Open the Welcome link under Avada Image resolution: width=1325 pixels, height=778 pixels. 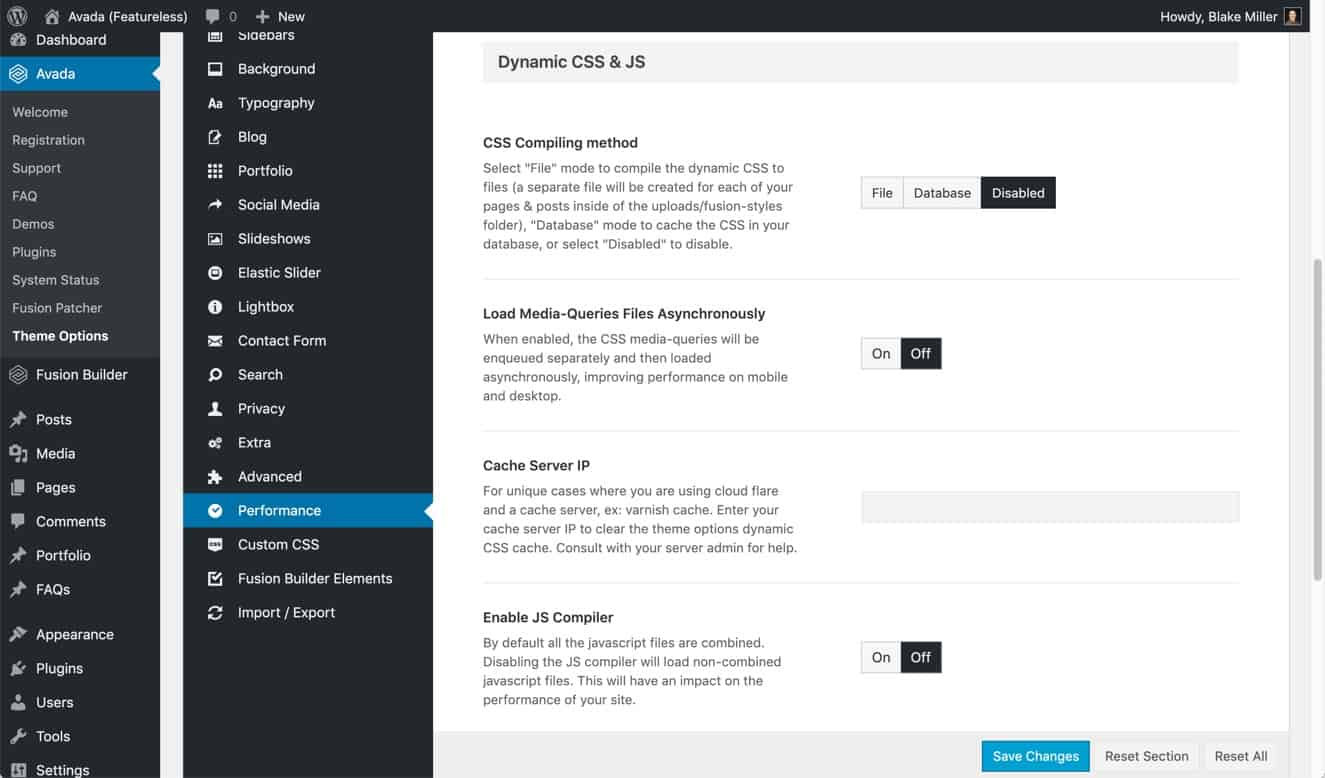point(40,112)
